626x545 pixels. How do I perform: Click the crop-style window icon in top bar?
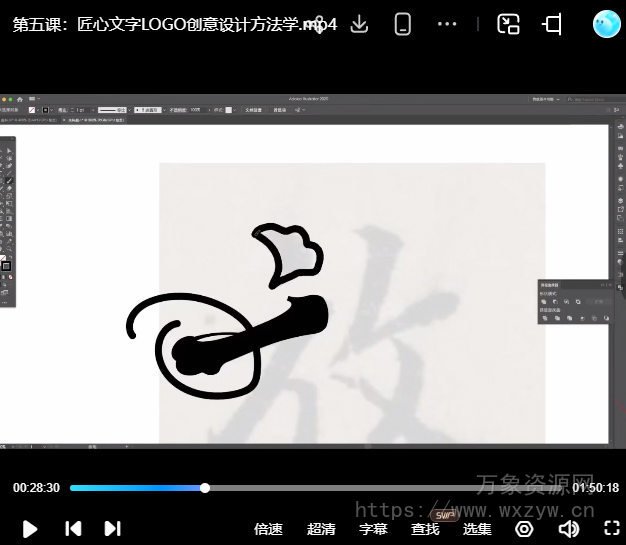552,25
